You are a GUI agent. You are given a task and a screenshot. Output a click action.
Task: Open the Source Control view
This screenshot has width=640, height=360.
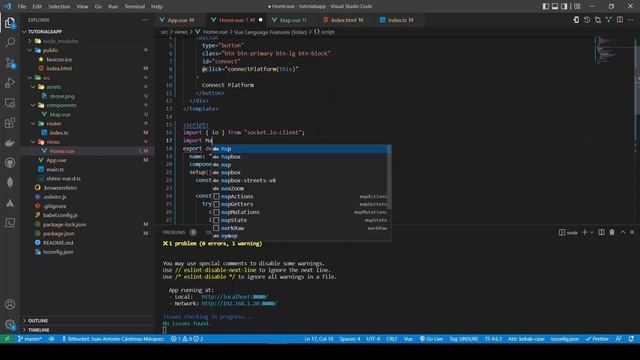click(10, 63)
